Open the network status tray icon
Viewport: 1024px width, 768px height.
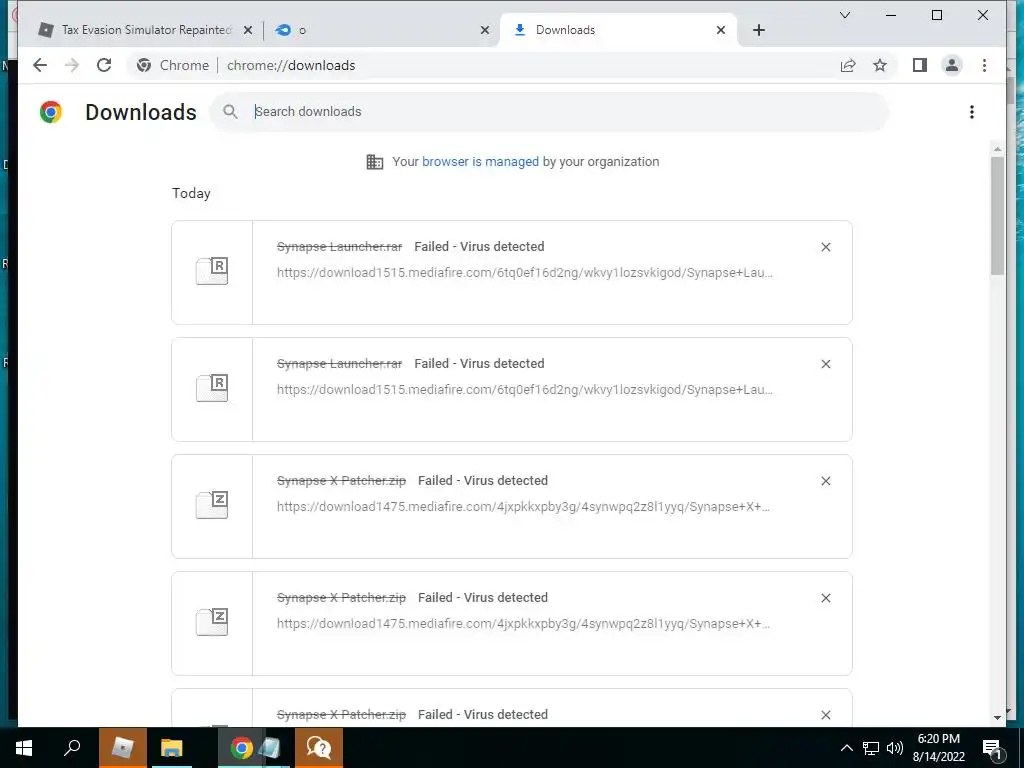tap(871, 748)
